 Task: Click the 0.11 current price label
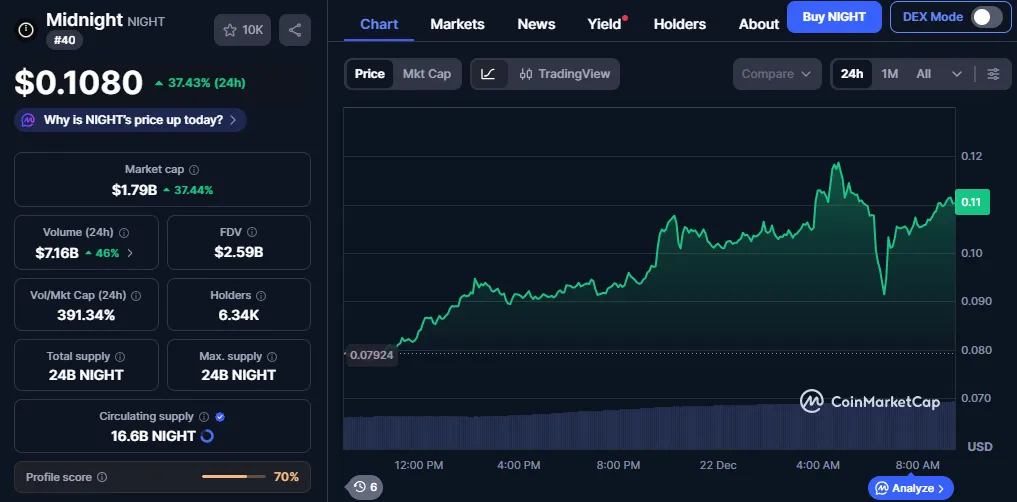pos(972,202)
